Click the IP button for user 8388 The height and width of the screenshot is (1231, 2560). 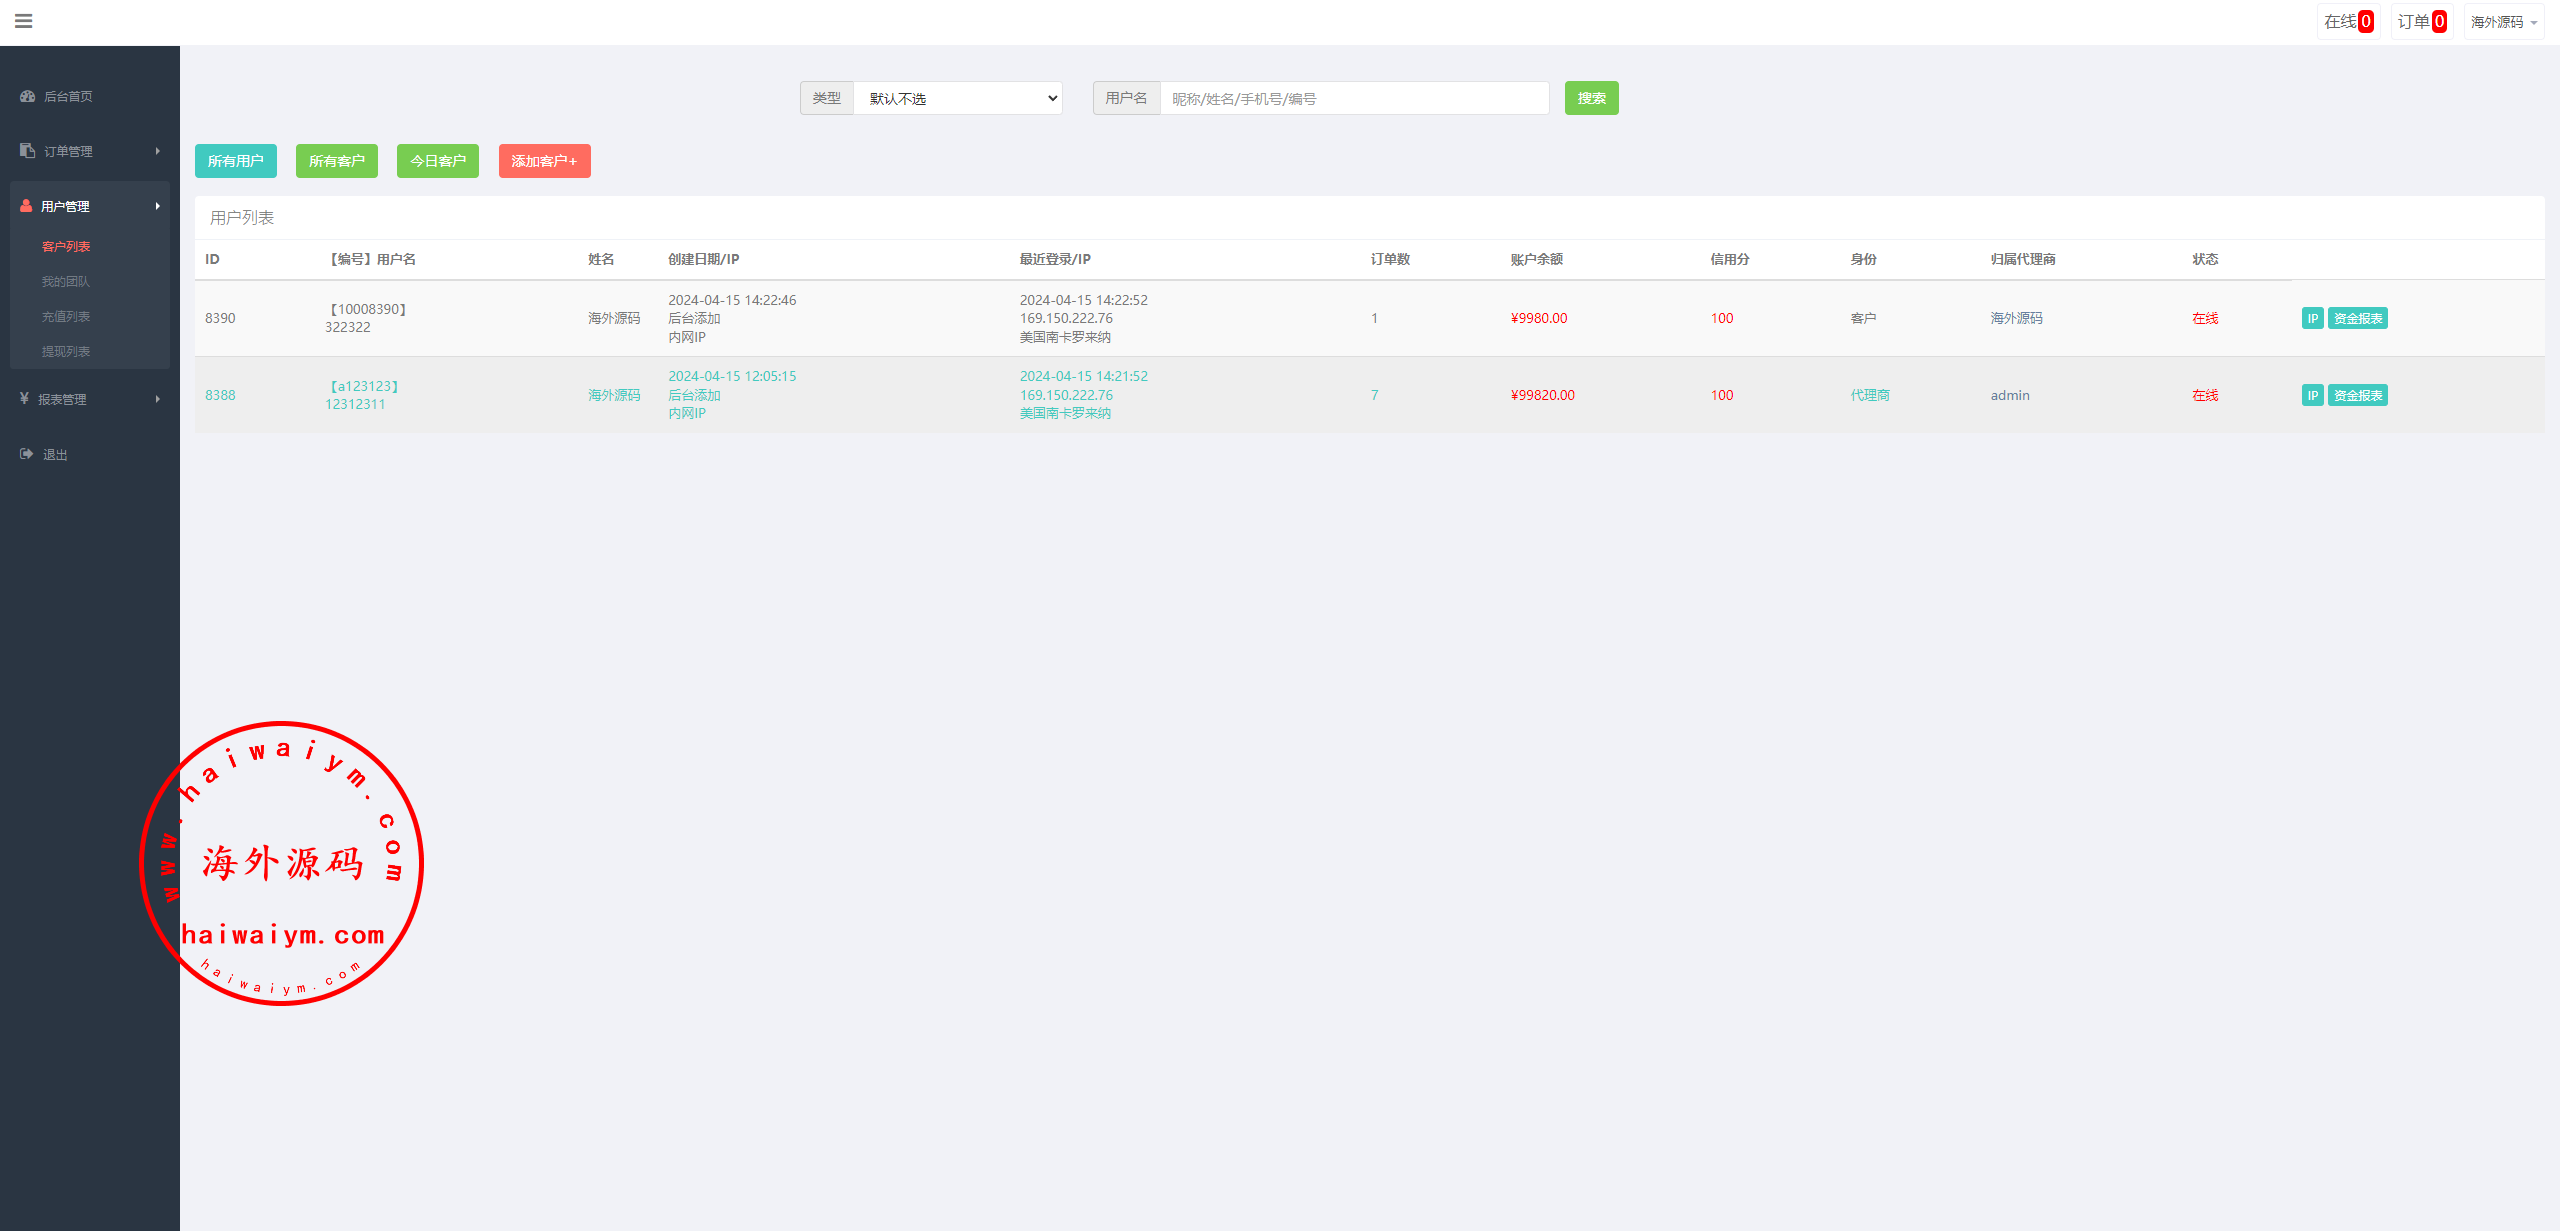point(2312,395)
